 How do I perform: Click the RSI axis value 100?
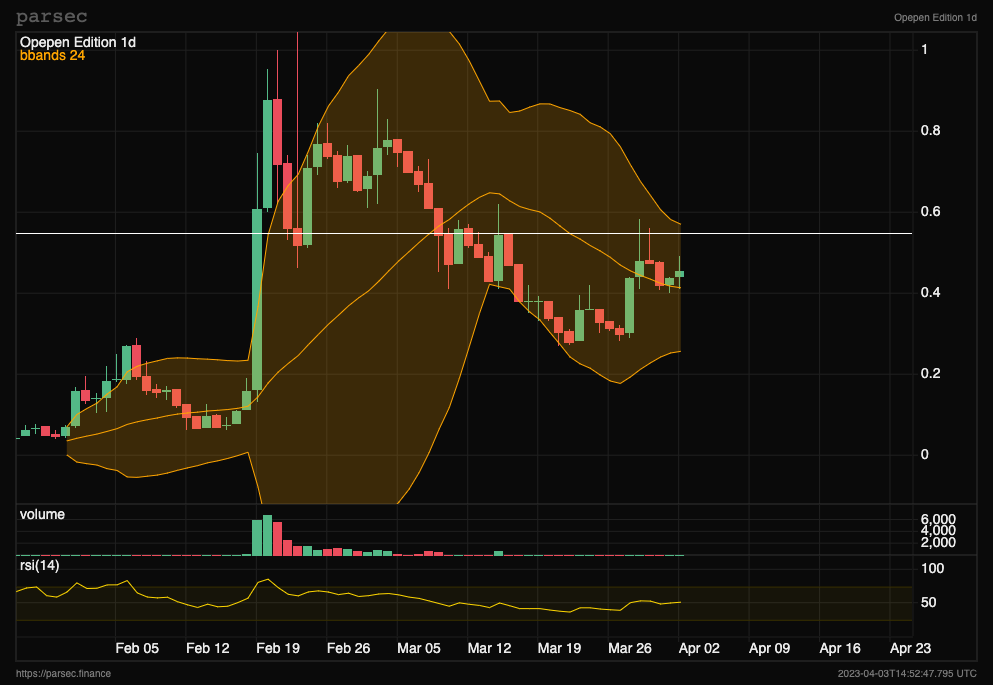(x=932, y=569)
